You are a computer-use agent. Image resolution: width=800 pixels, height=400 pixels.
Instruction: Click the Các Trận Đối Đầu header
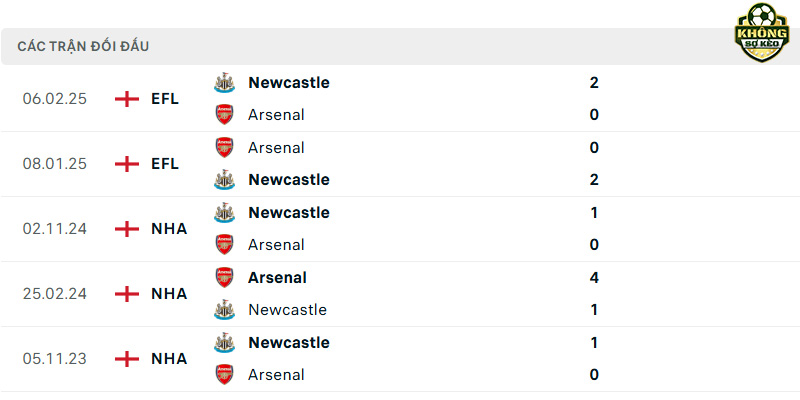pos(83,46)
